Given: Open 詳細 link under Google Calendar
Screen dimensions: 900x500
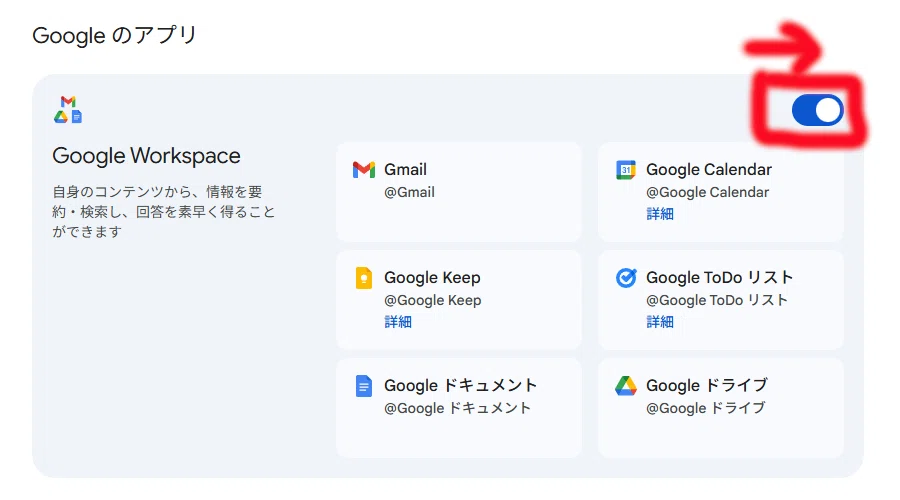Looking at the screenshot, I should point(660,214).
